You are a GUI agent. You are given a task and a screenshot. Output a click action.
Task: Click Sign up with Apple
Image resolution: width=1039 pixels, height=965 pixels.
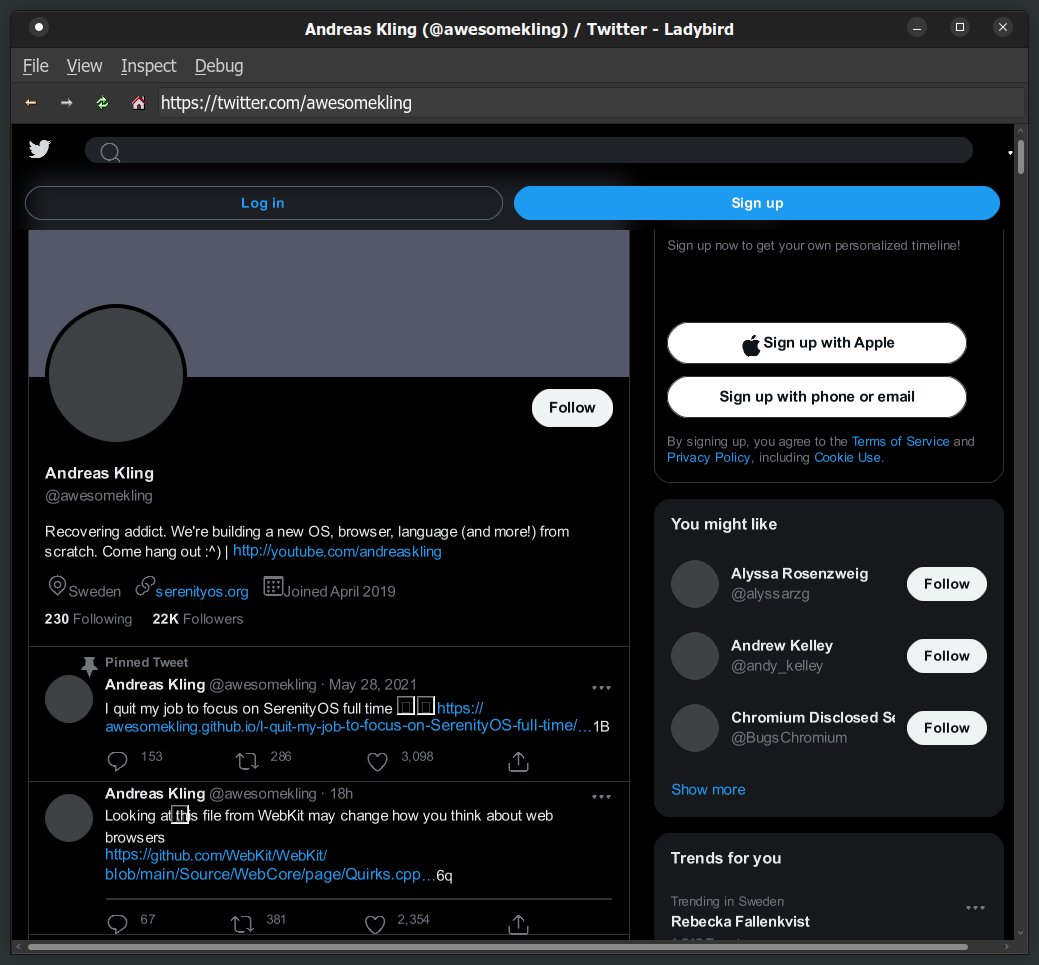(816, 343)
